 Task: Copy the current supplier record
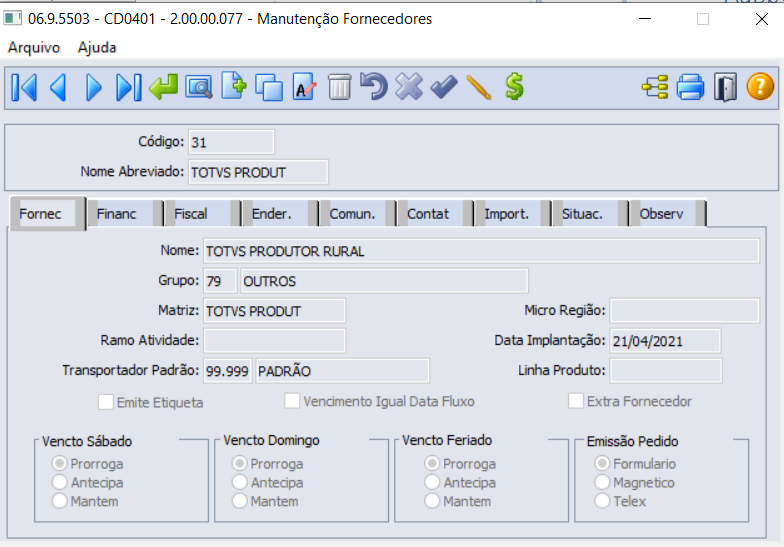coord(269,88)
